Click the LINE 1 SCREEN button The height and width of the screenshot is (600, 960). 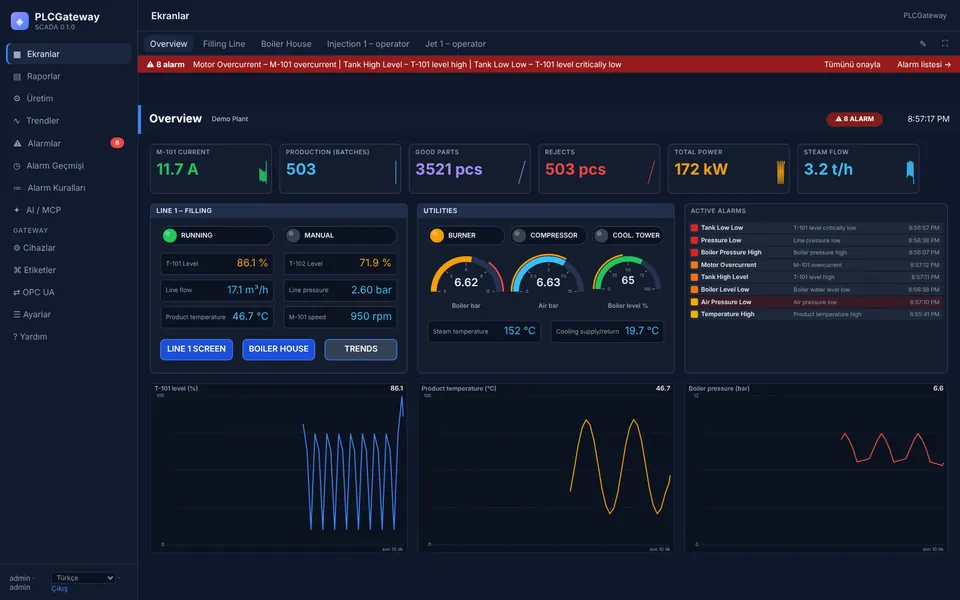(197, 349)
